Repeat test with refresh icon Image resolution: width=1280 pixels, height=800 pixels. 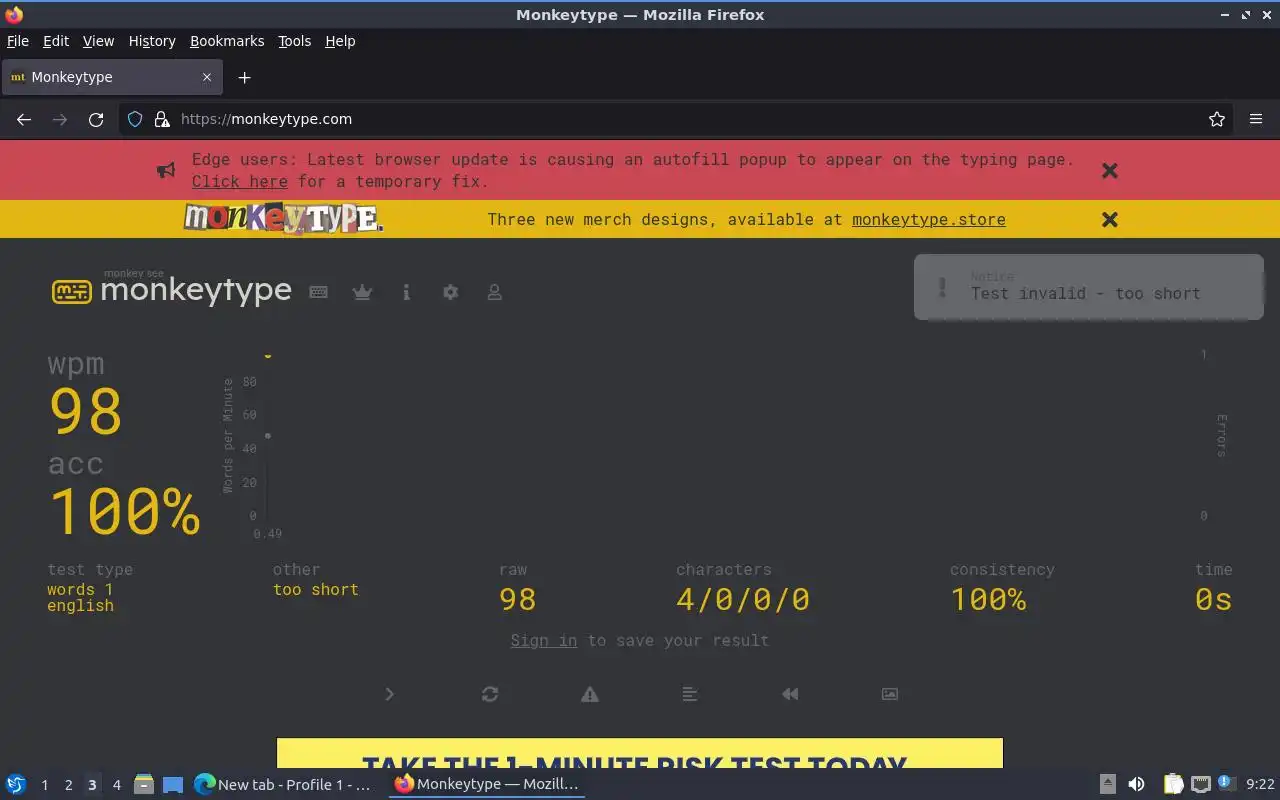[490, 694]
